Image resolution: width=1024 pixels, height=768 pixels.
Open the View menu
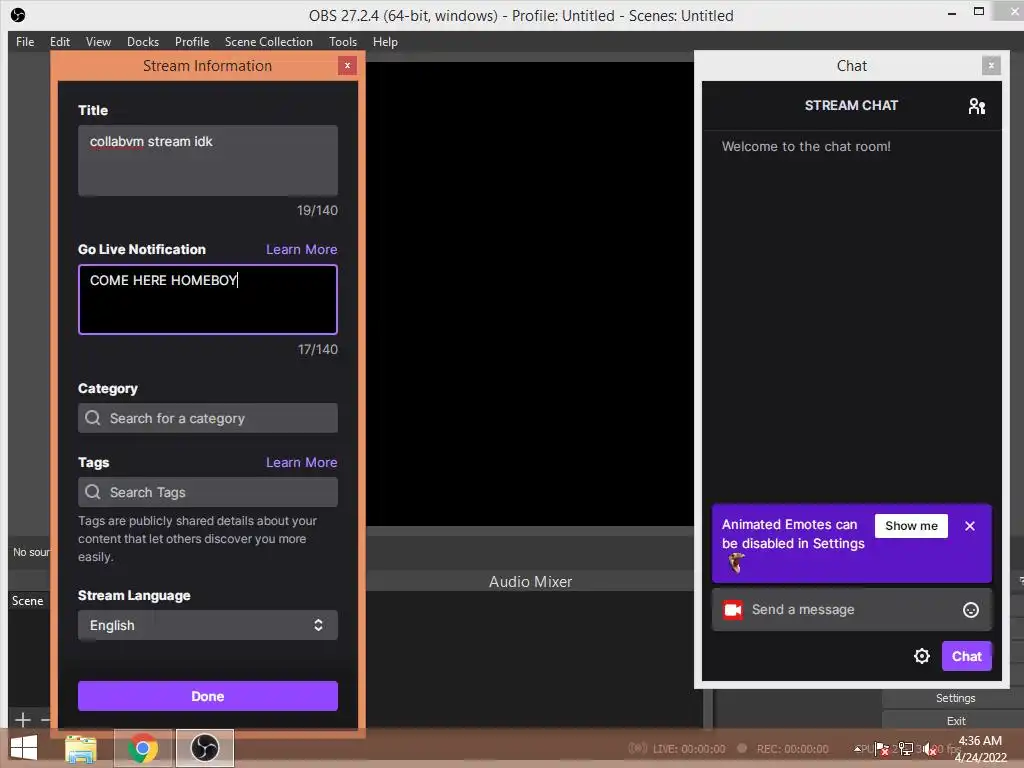click(x=98, y=42)
